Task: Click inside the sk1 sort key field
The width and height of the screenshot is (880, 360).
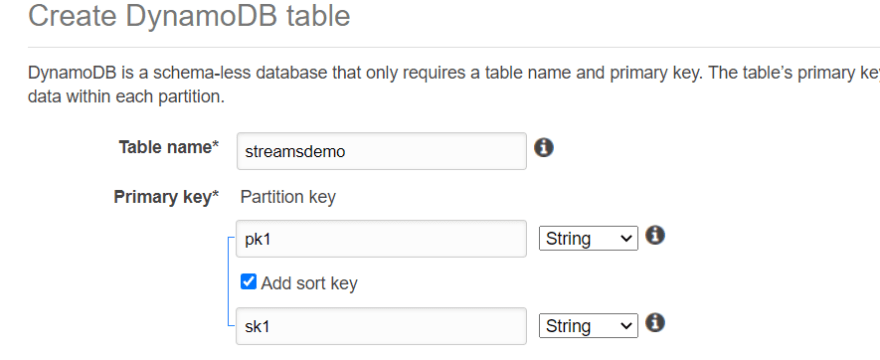Action: coord(382,326)
